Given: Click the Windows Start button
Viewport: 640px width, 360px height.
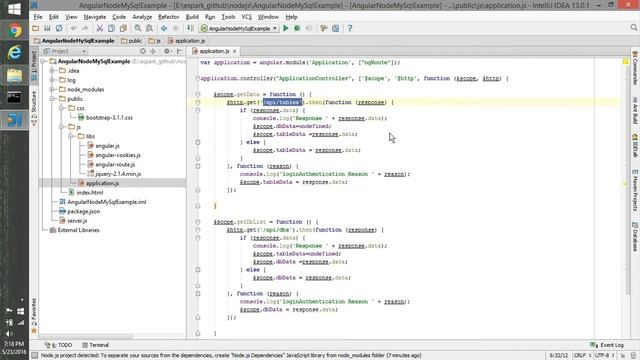Looking at the screenshot, I should pyautogui.click(x=14, y=9).
